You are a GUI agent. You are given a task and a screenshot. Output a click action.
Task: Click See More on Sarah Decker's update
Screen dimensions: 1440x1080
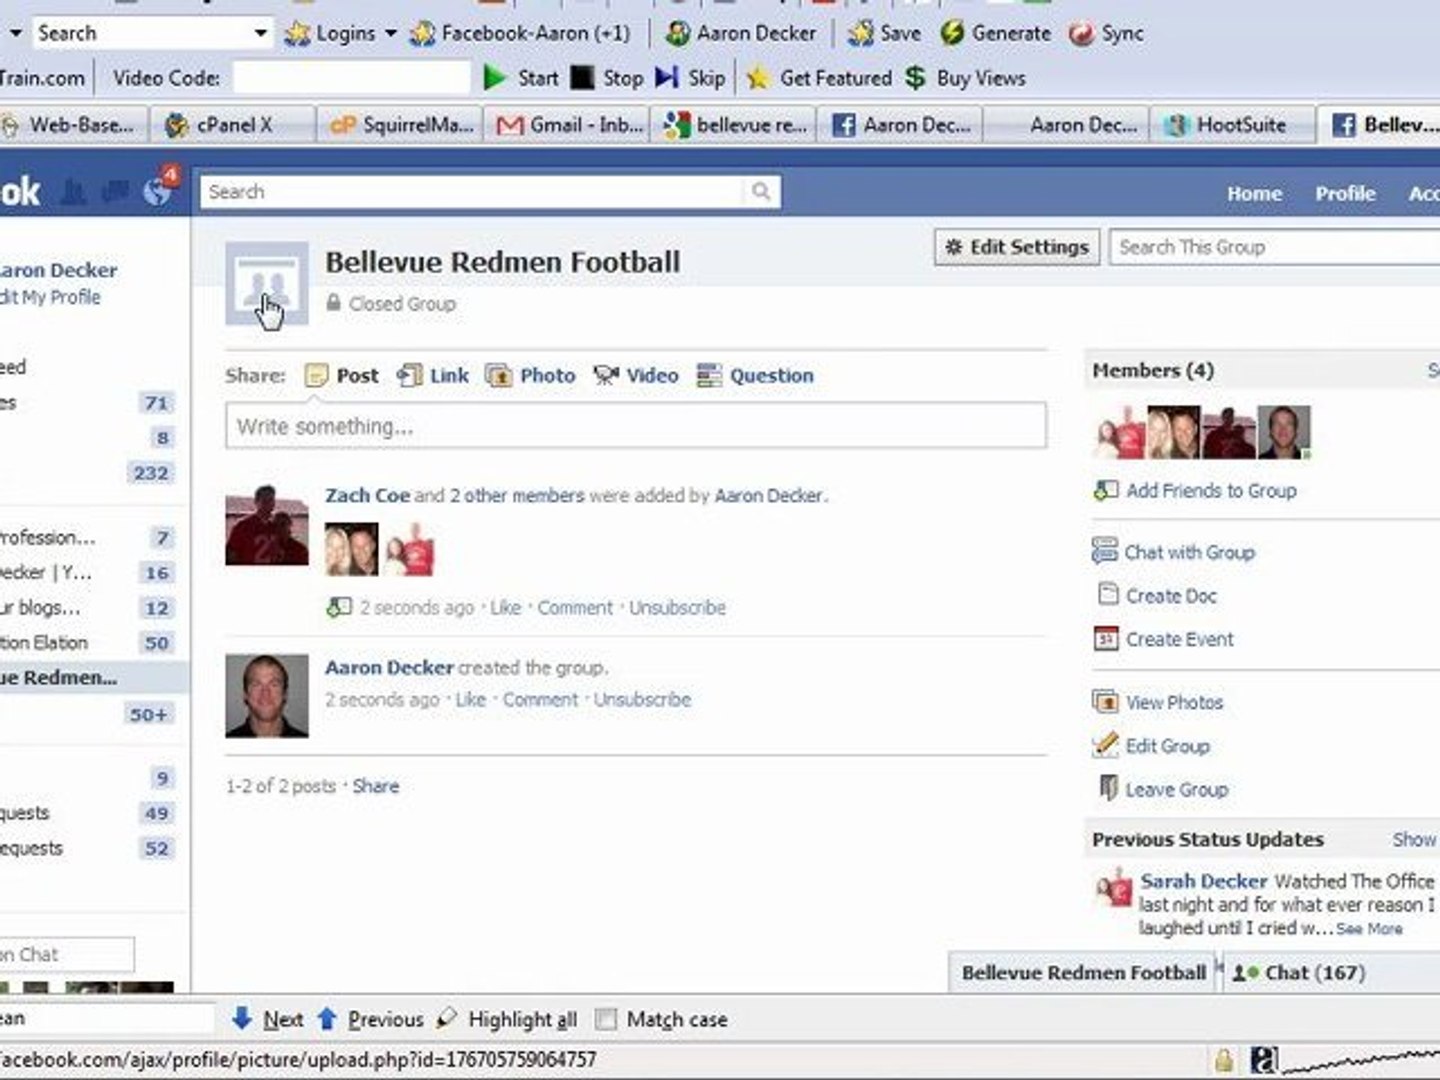(1369, 929)
